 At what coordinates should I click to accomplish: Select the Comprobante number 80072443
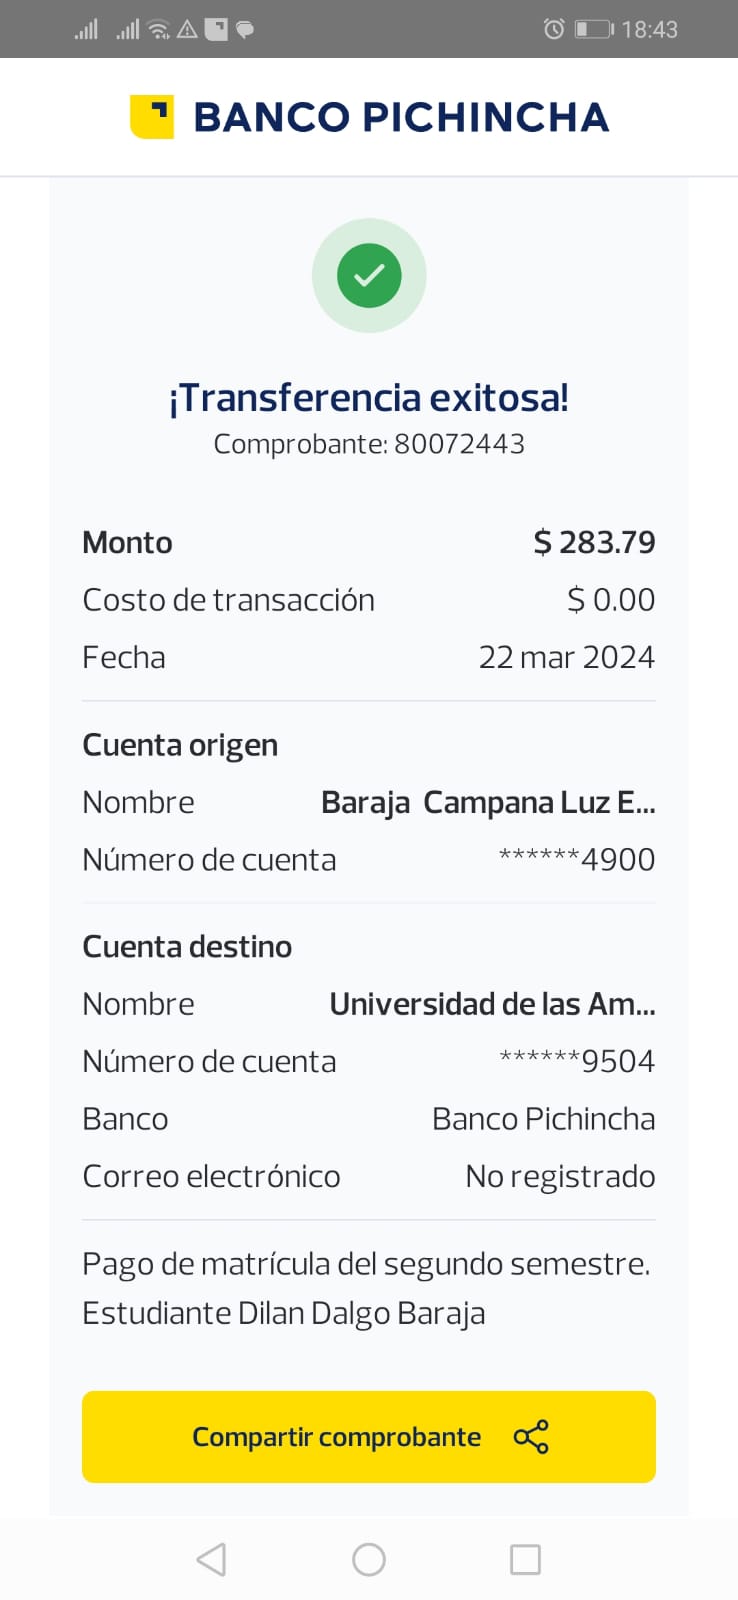click(x=459, y=444)
